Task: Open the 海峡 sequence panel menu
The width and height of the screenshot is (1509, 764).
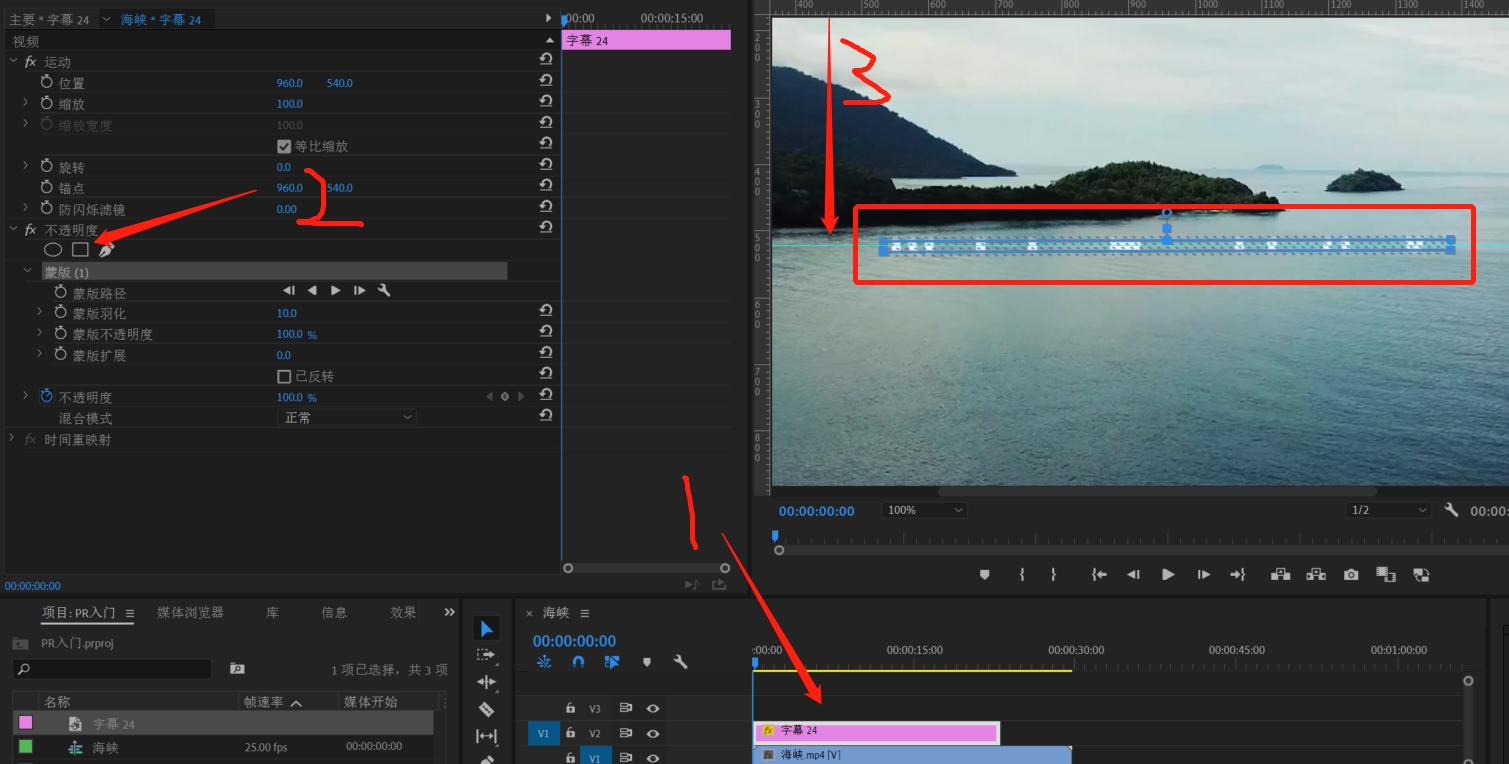Action: (x=585, y=613)
